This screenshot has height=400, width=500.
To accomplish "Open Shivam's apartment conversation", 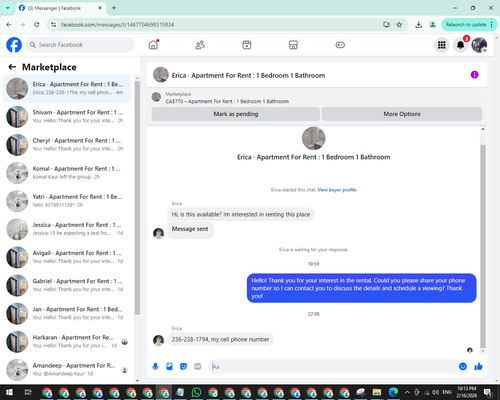I will point(67,116).
